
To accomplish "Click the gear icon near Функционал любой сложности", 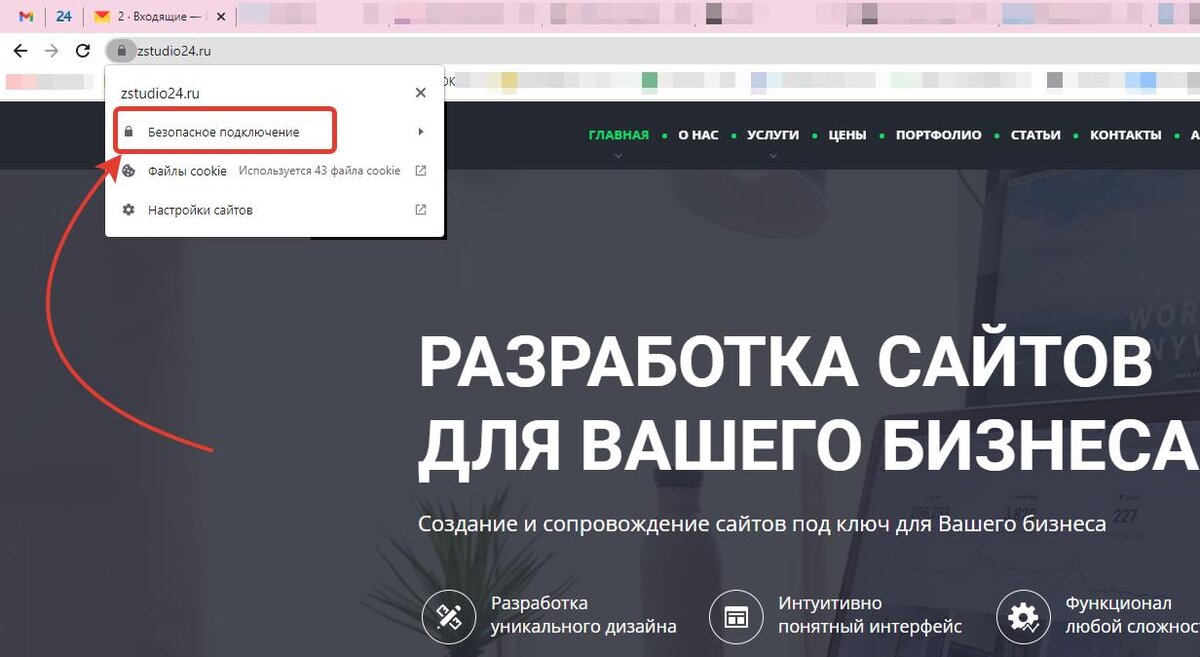I will [1023, 616].
